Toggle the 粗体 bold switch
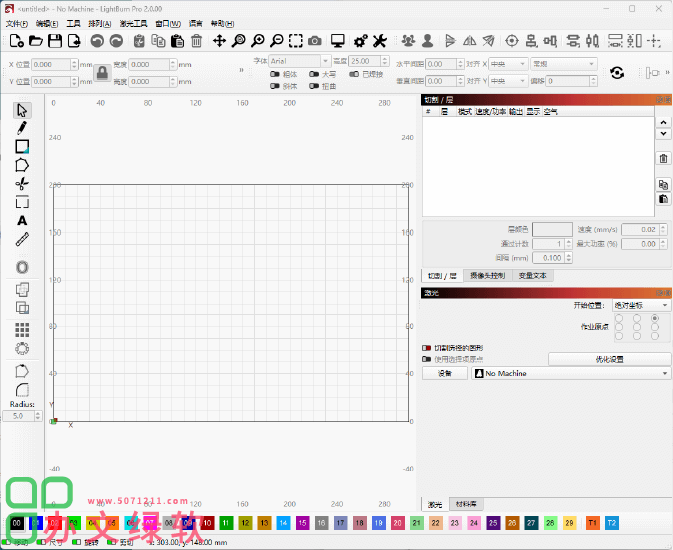 275,74
